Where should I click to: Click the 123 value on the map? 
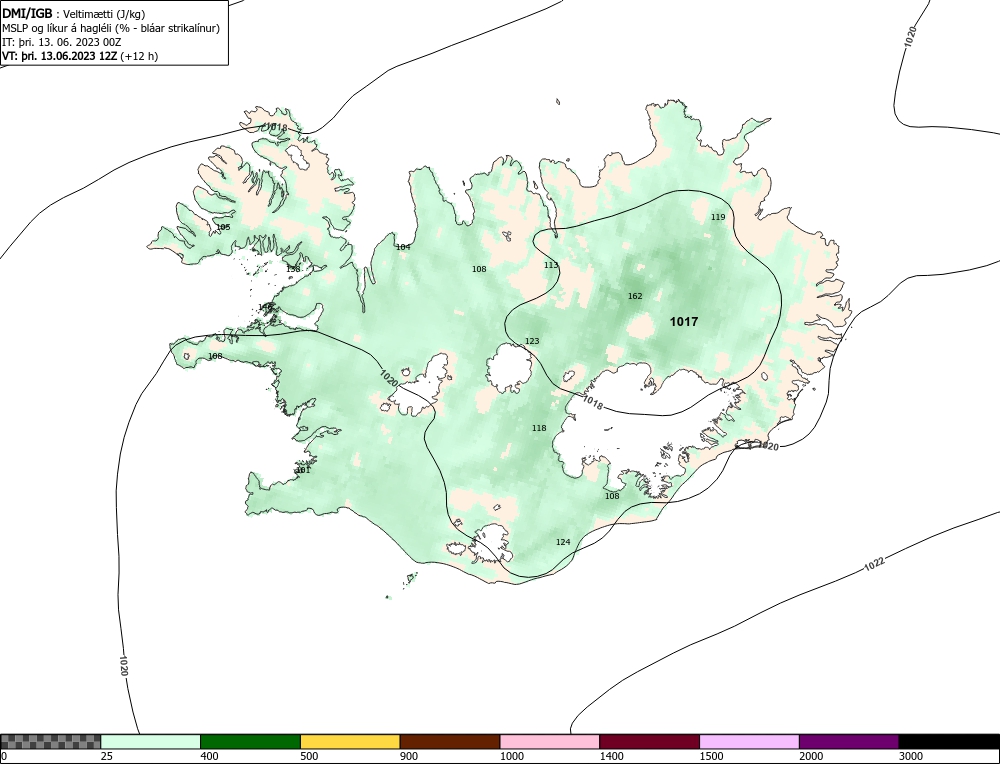pyautogui.click(x=532, y=341)
